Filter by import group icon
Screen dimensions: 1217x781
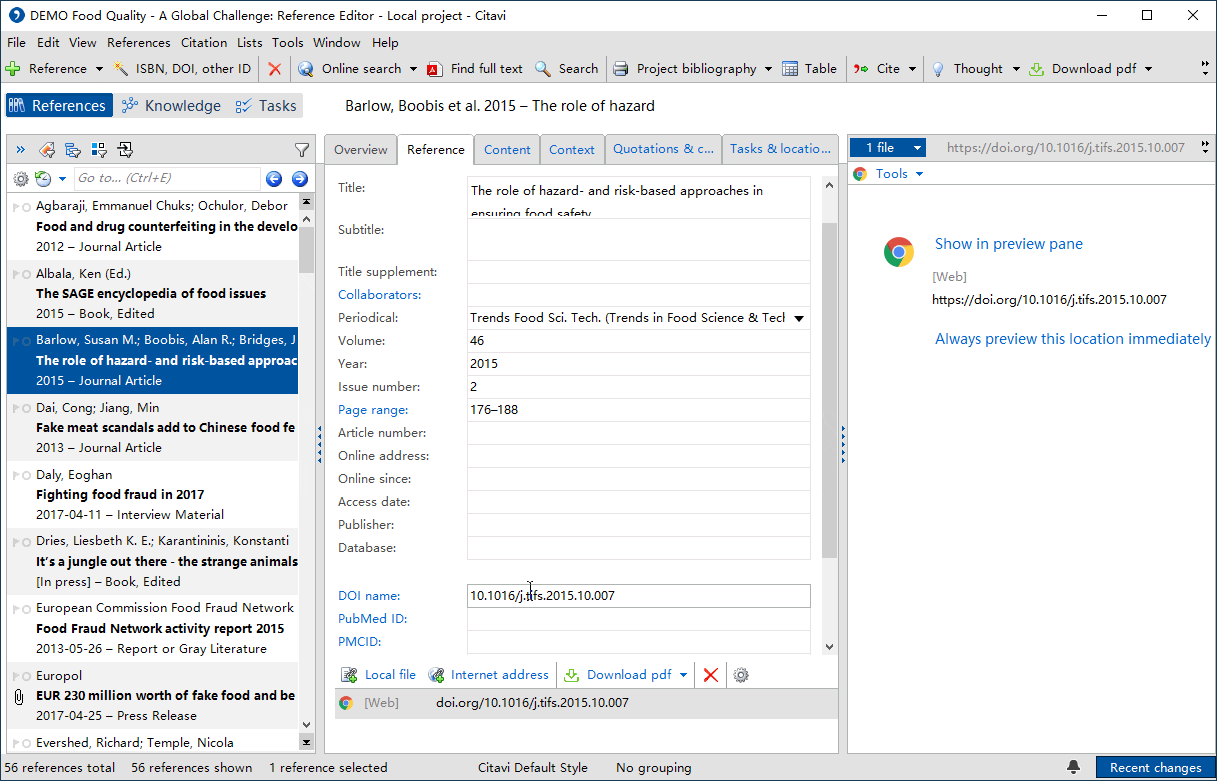click(x=125, y=150)
